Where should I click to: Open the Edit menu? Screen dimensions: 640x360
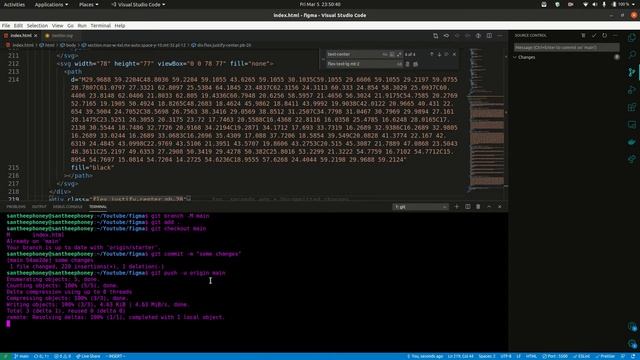click(18, 26)
